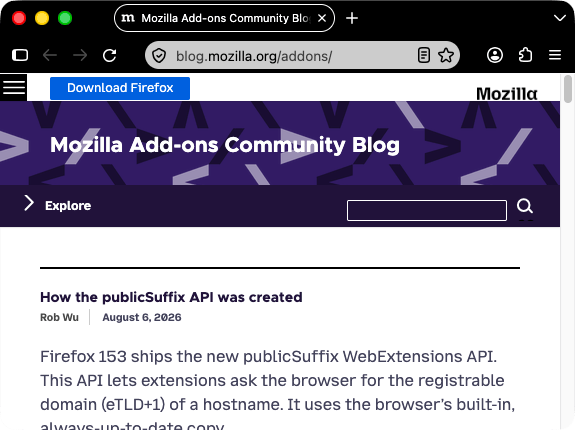Open the page hamburger navigation menu

[14, 87]
